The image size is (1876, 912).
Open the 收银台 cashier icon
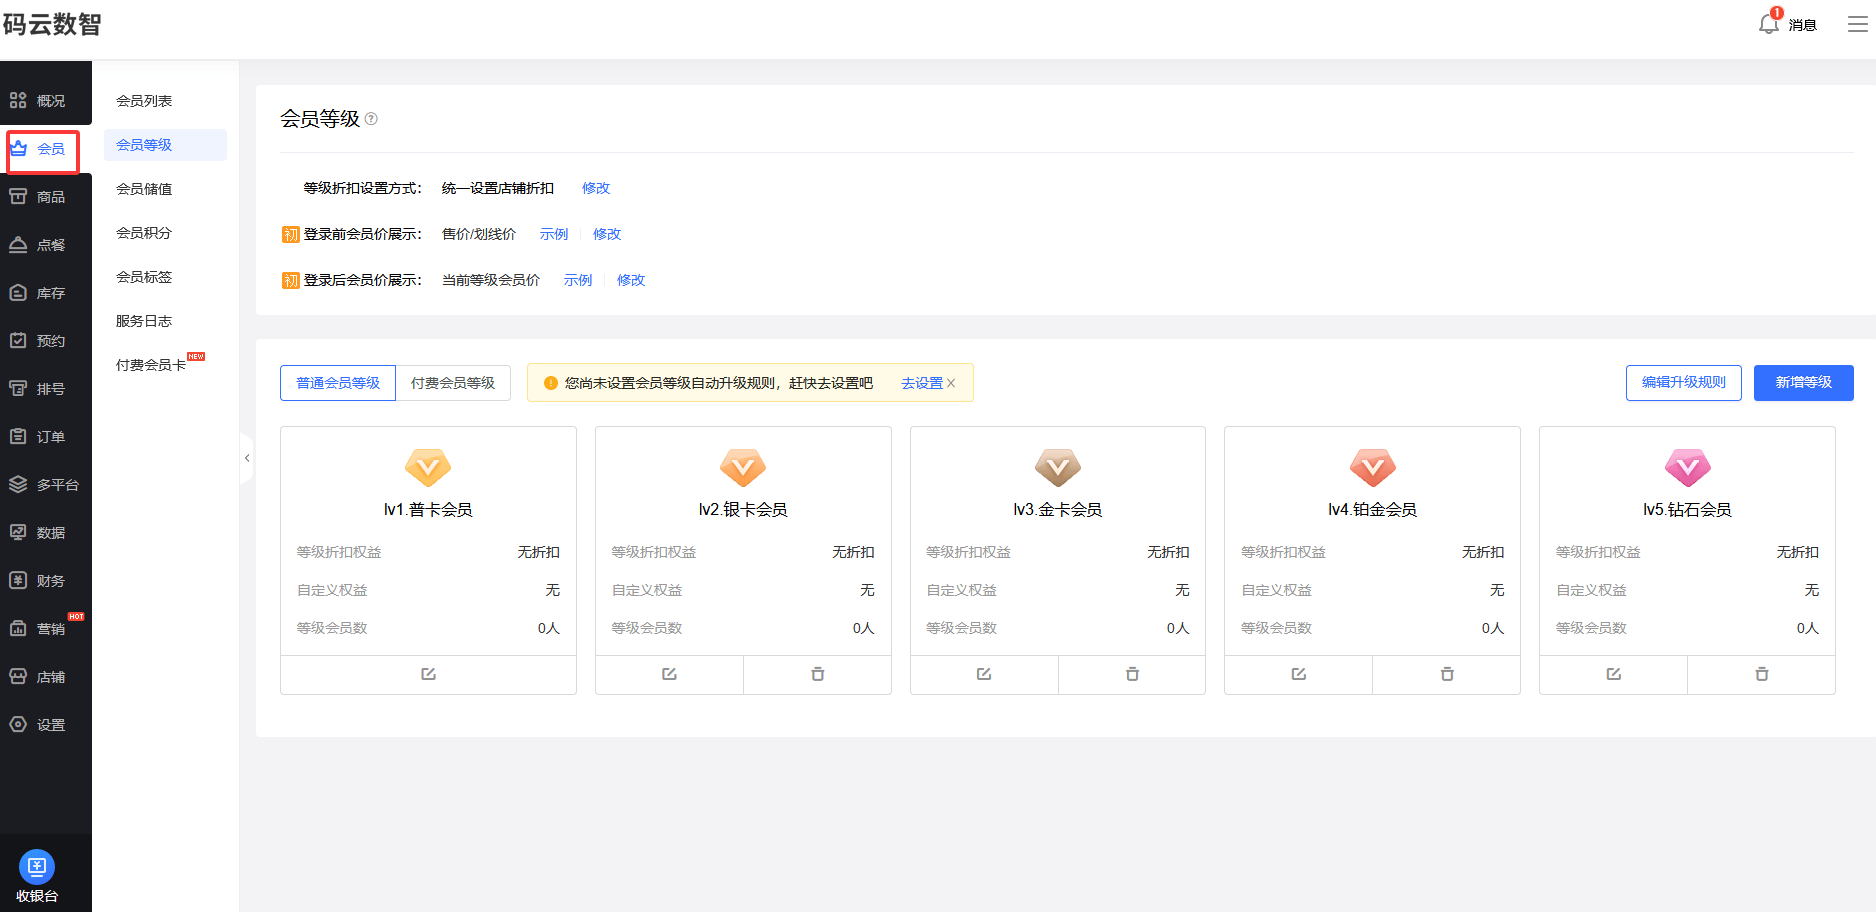[37, 867]
